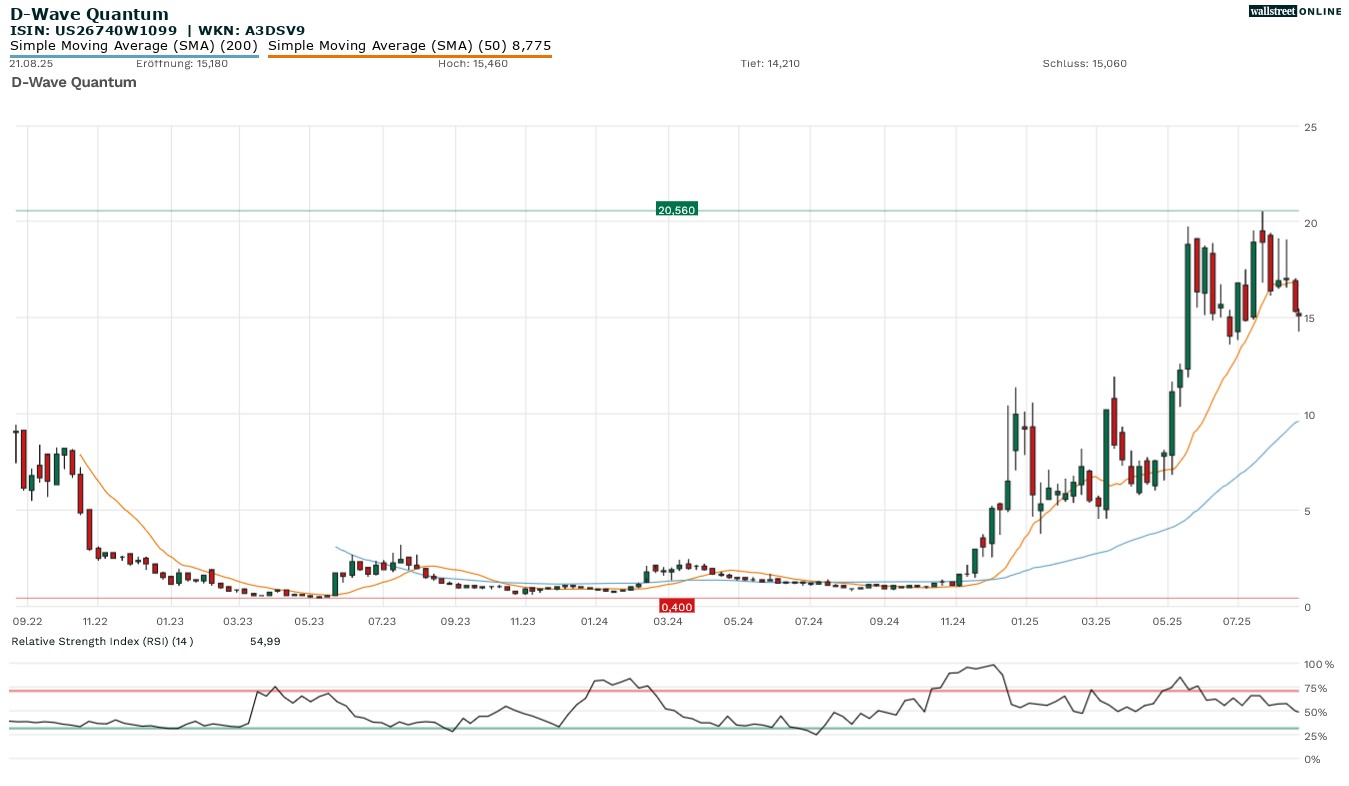Click the 0% RSI axis label
Image resolution: width=1349 pixels, height=786 pixels.
pos(1312,760)
